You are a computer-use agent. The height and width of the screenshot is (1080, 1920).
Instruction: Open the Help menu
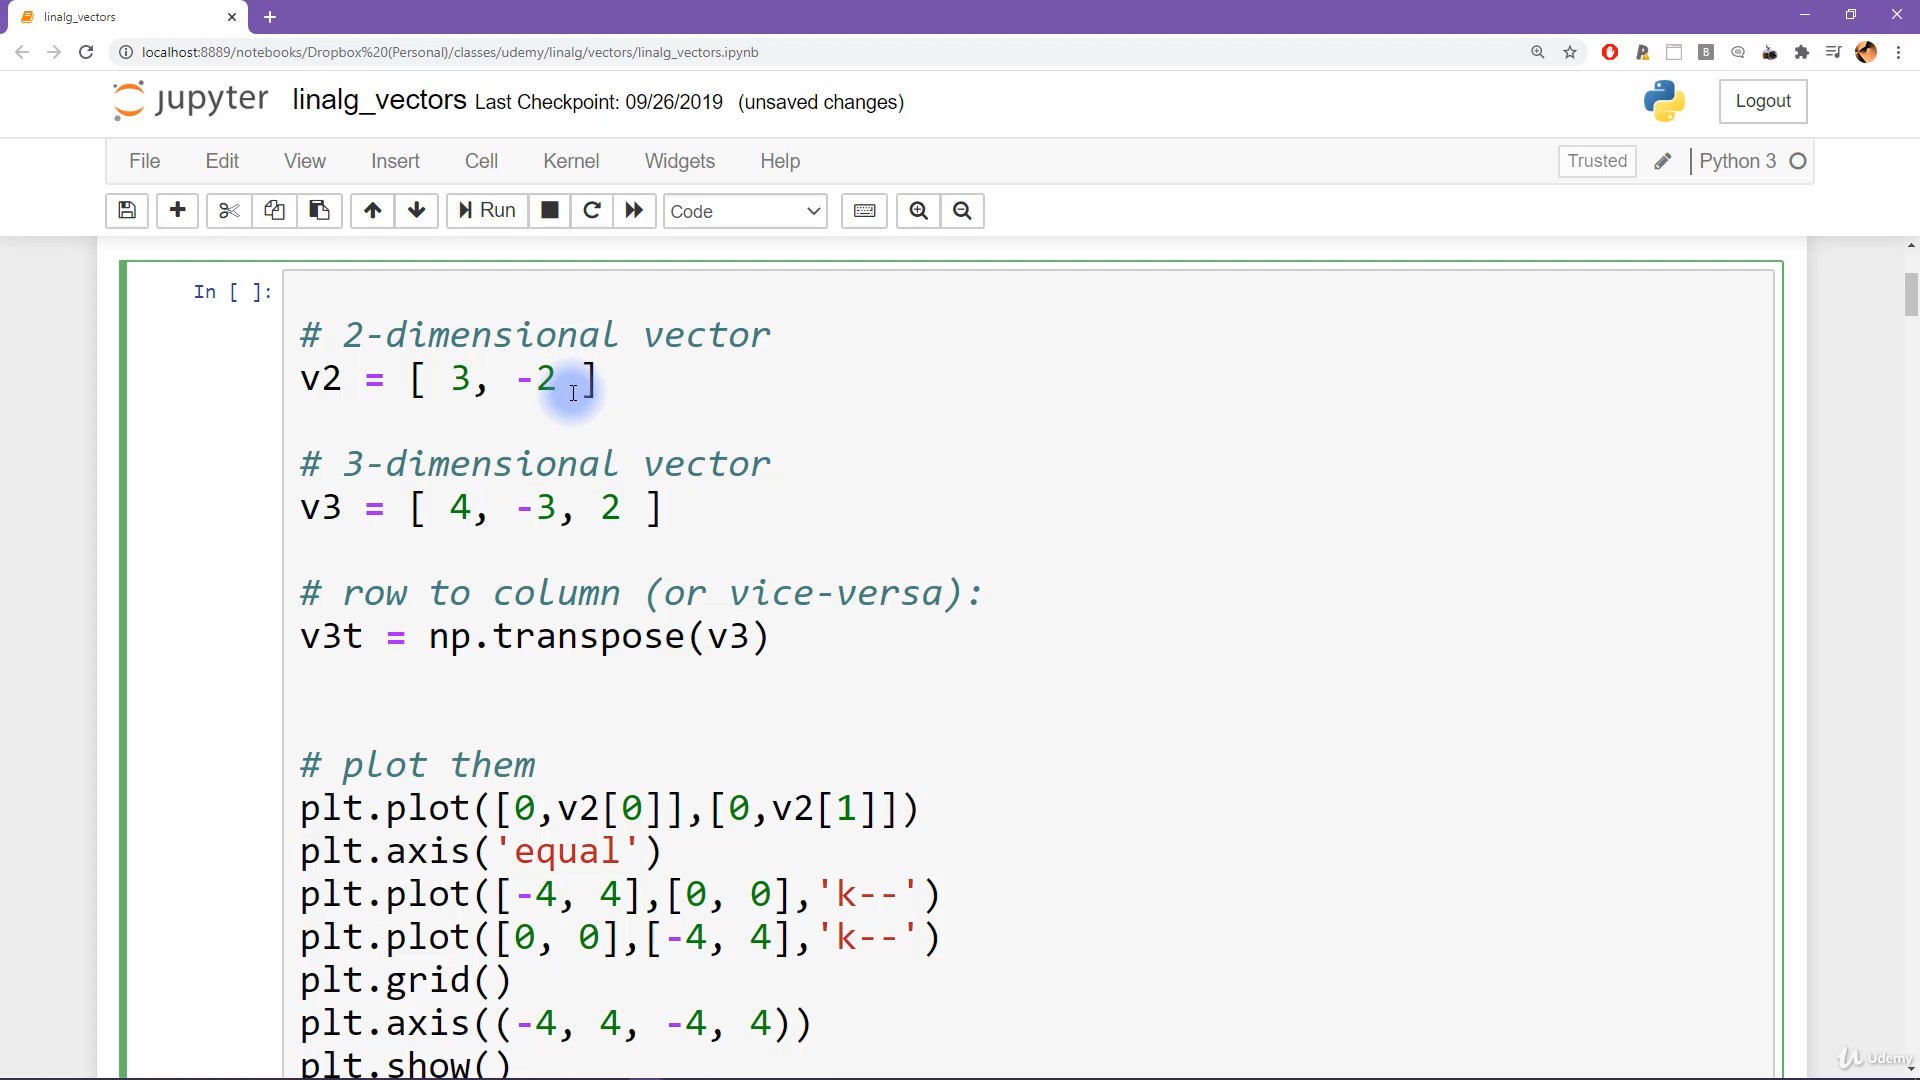(780, 161)
